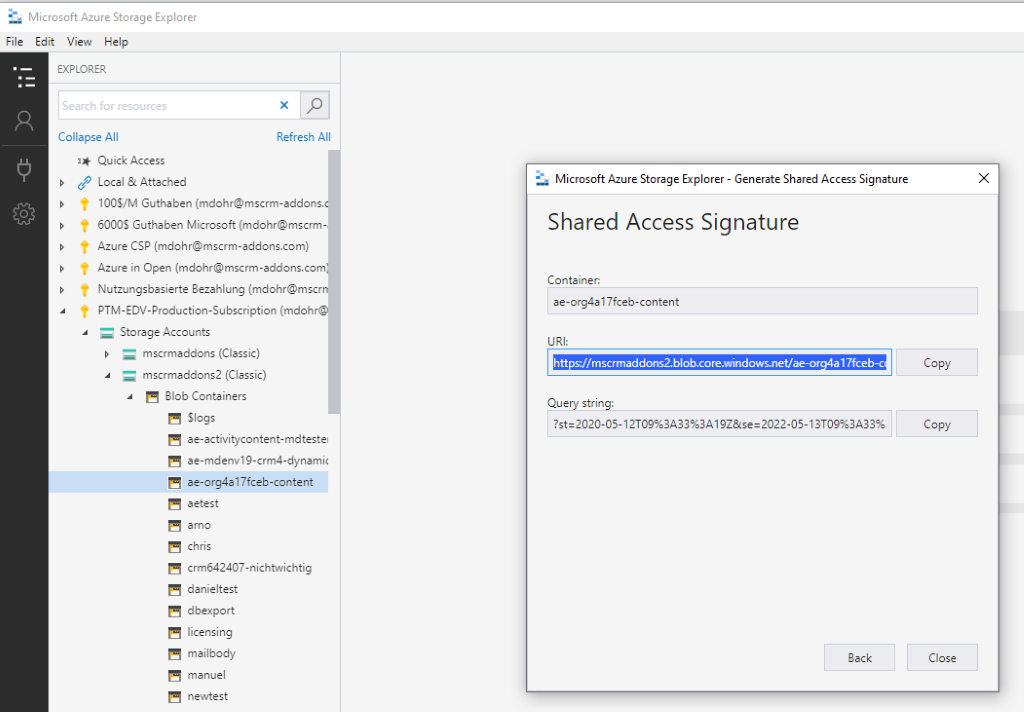Select the dbexport container icon

174,611
